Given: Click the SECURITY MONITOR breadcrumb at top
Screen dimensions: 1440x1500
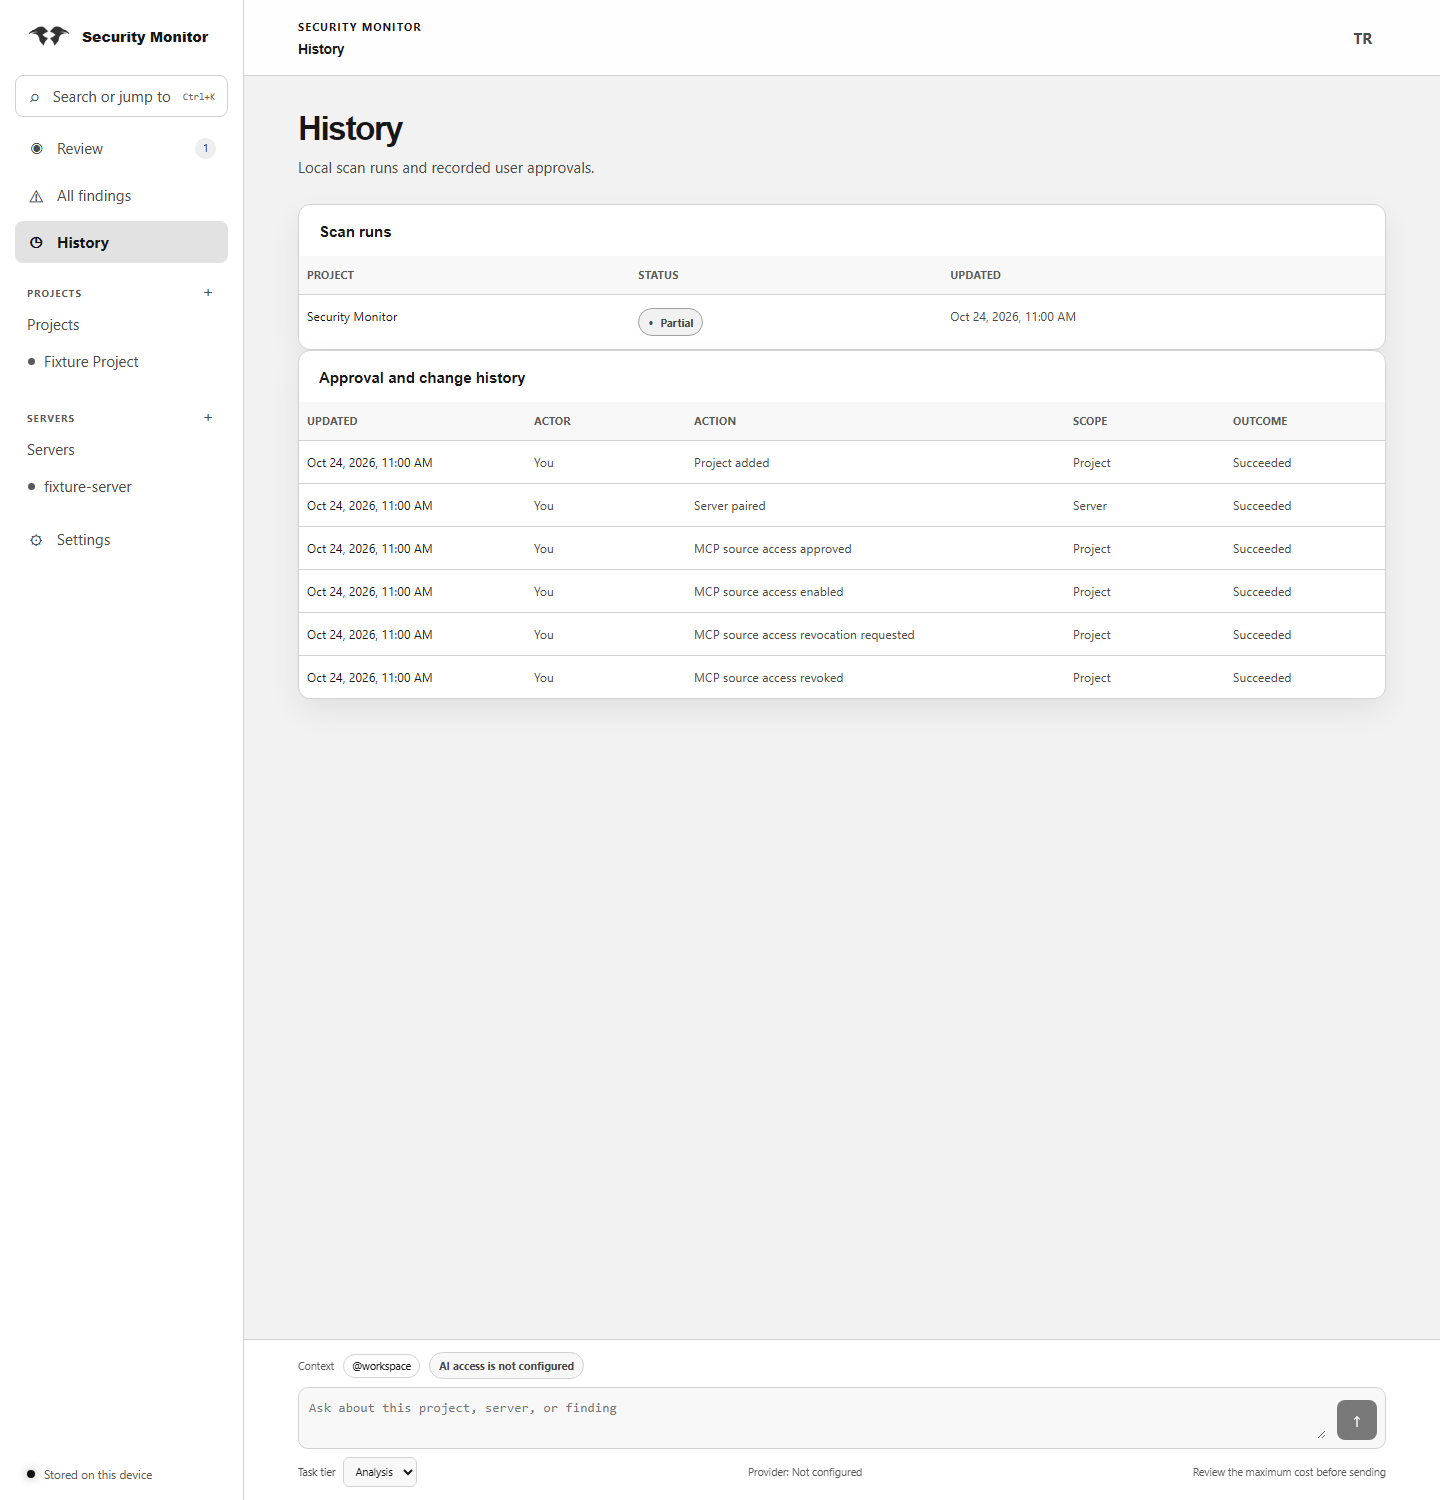Looking at the screenshot, I should pos(360,27).
